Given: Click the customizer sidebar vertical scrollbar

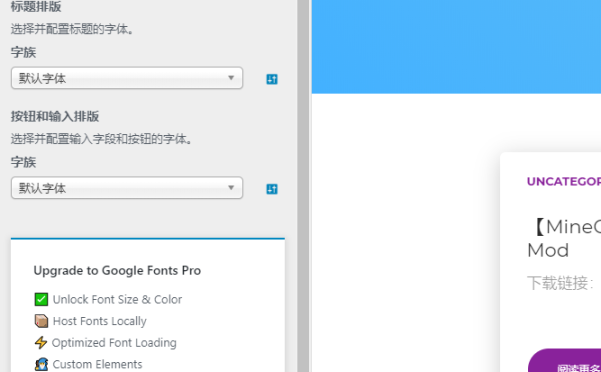Looking at the screenshot, I should (x=303, y=186).
